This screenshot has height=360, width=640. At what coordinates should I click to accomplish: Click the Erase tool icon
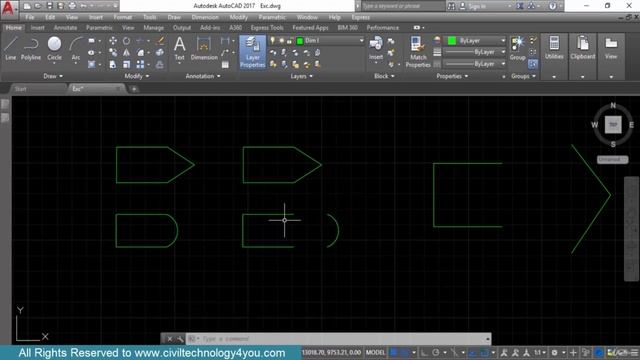[160, 41]
